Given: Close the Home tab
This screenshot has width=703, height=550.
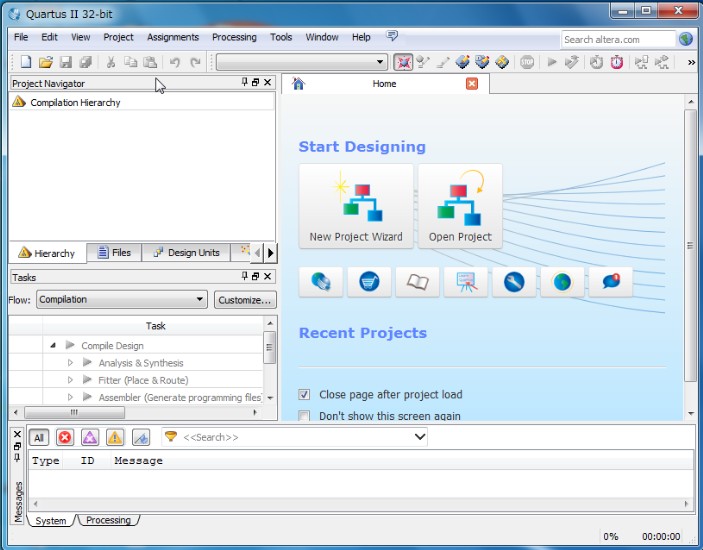Looking at the screenshot, I should pos(472,83).
